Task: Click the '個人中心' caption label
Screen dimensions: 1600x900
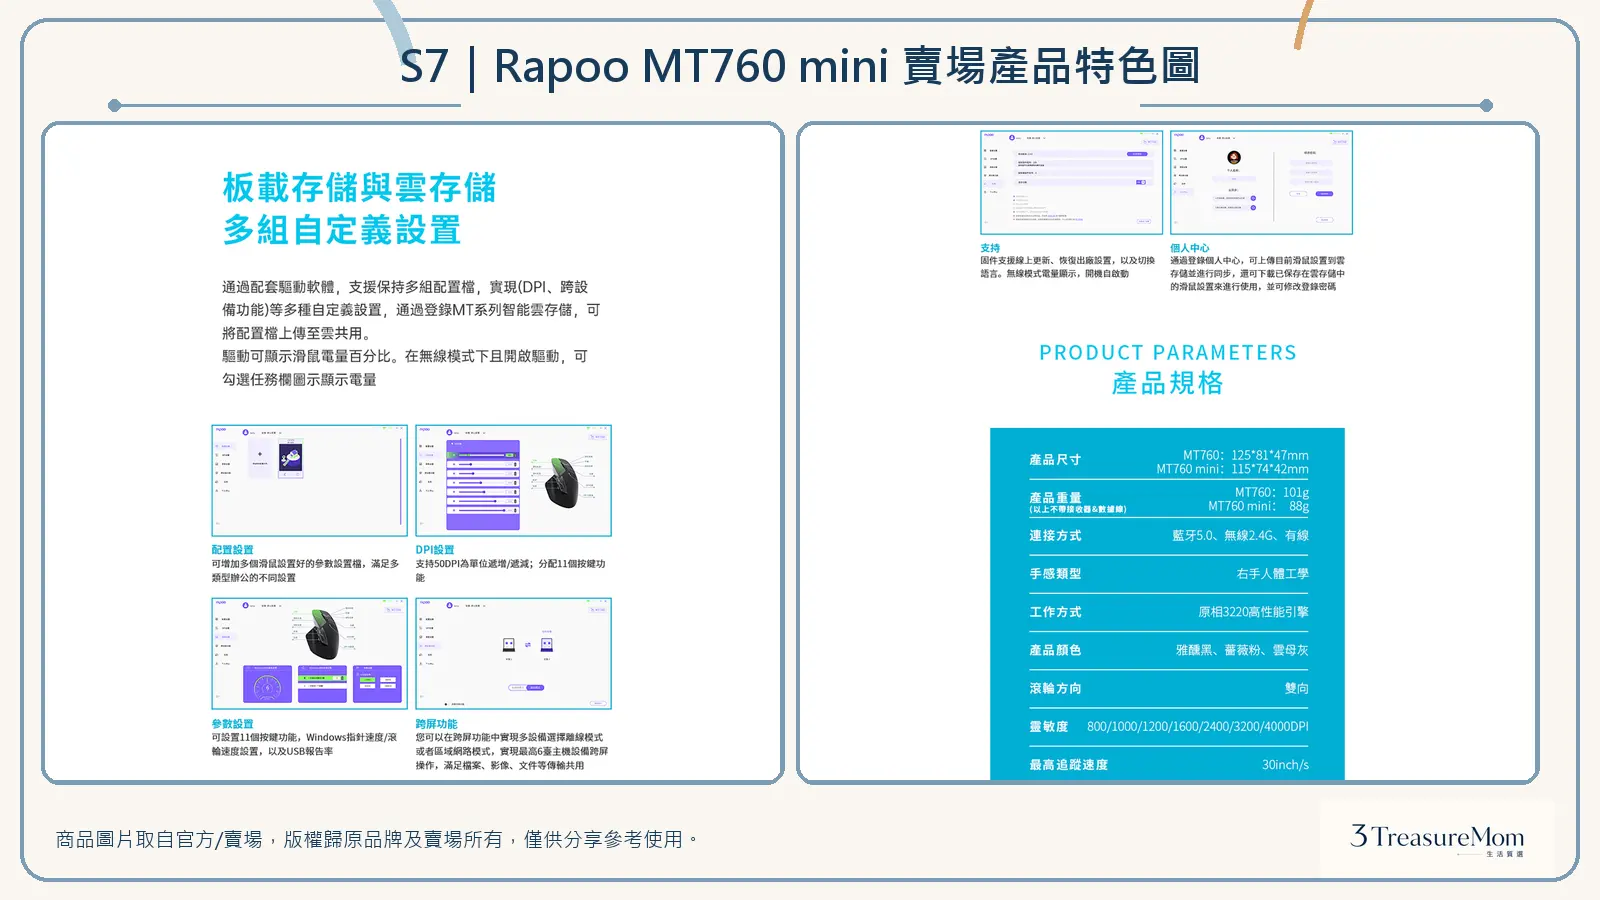Action: [x=1190, y=248]
